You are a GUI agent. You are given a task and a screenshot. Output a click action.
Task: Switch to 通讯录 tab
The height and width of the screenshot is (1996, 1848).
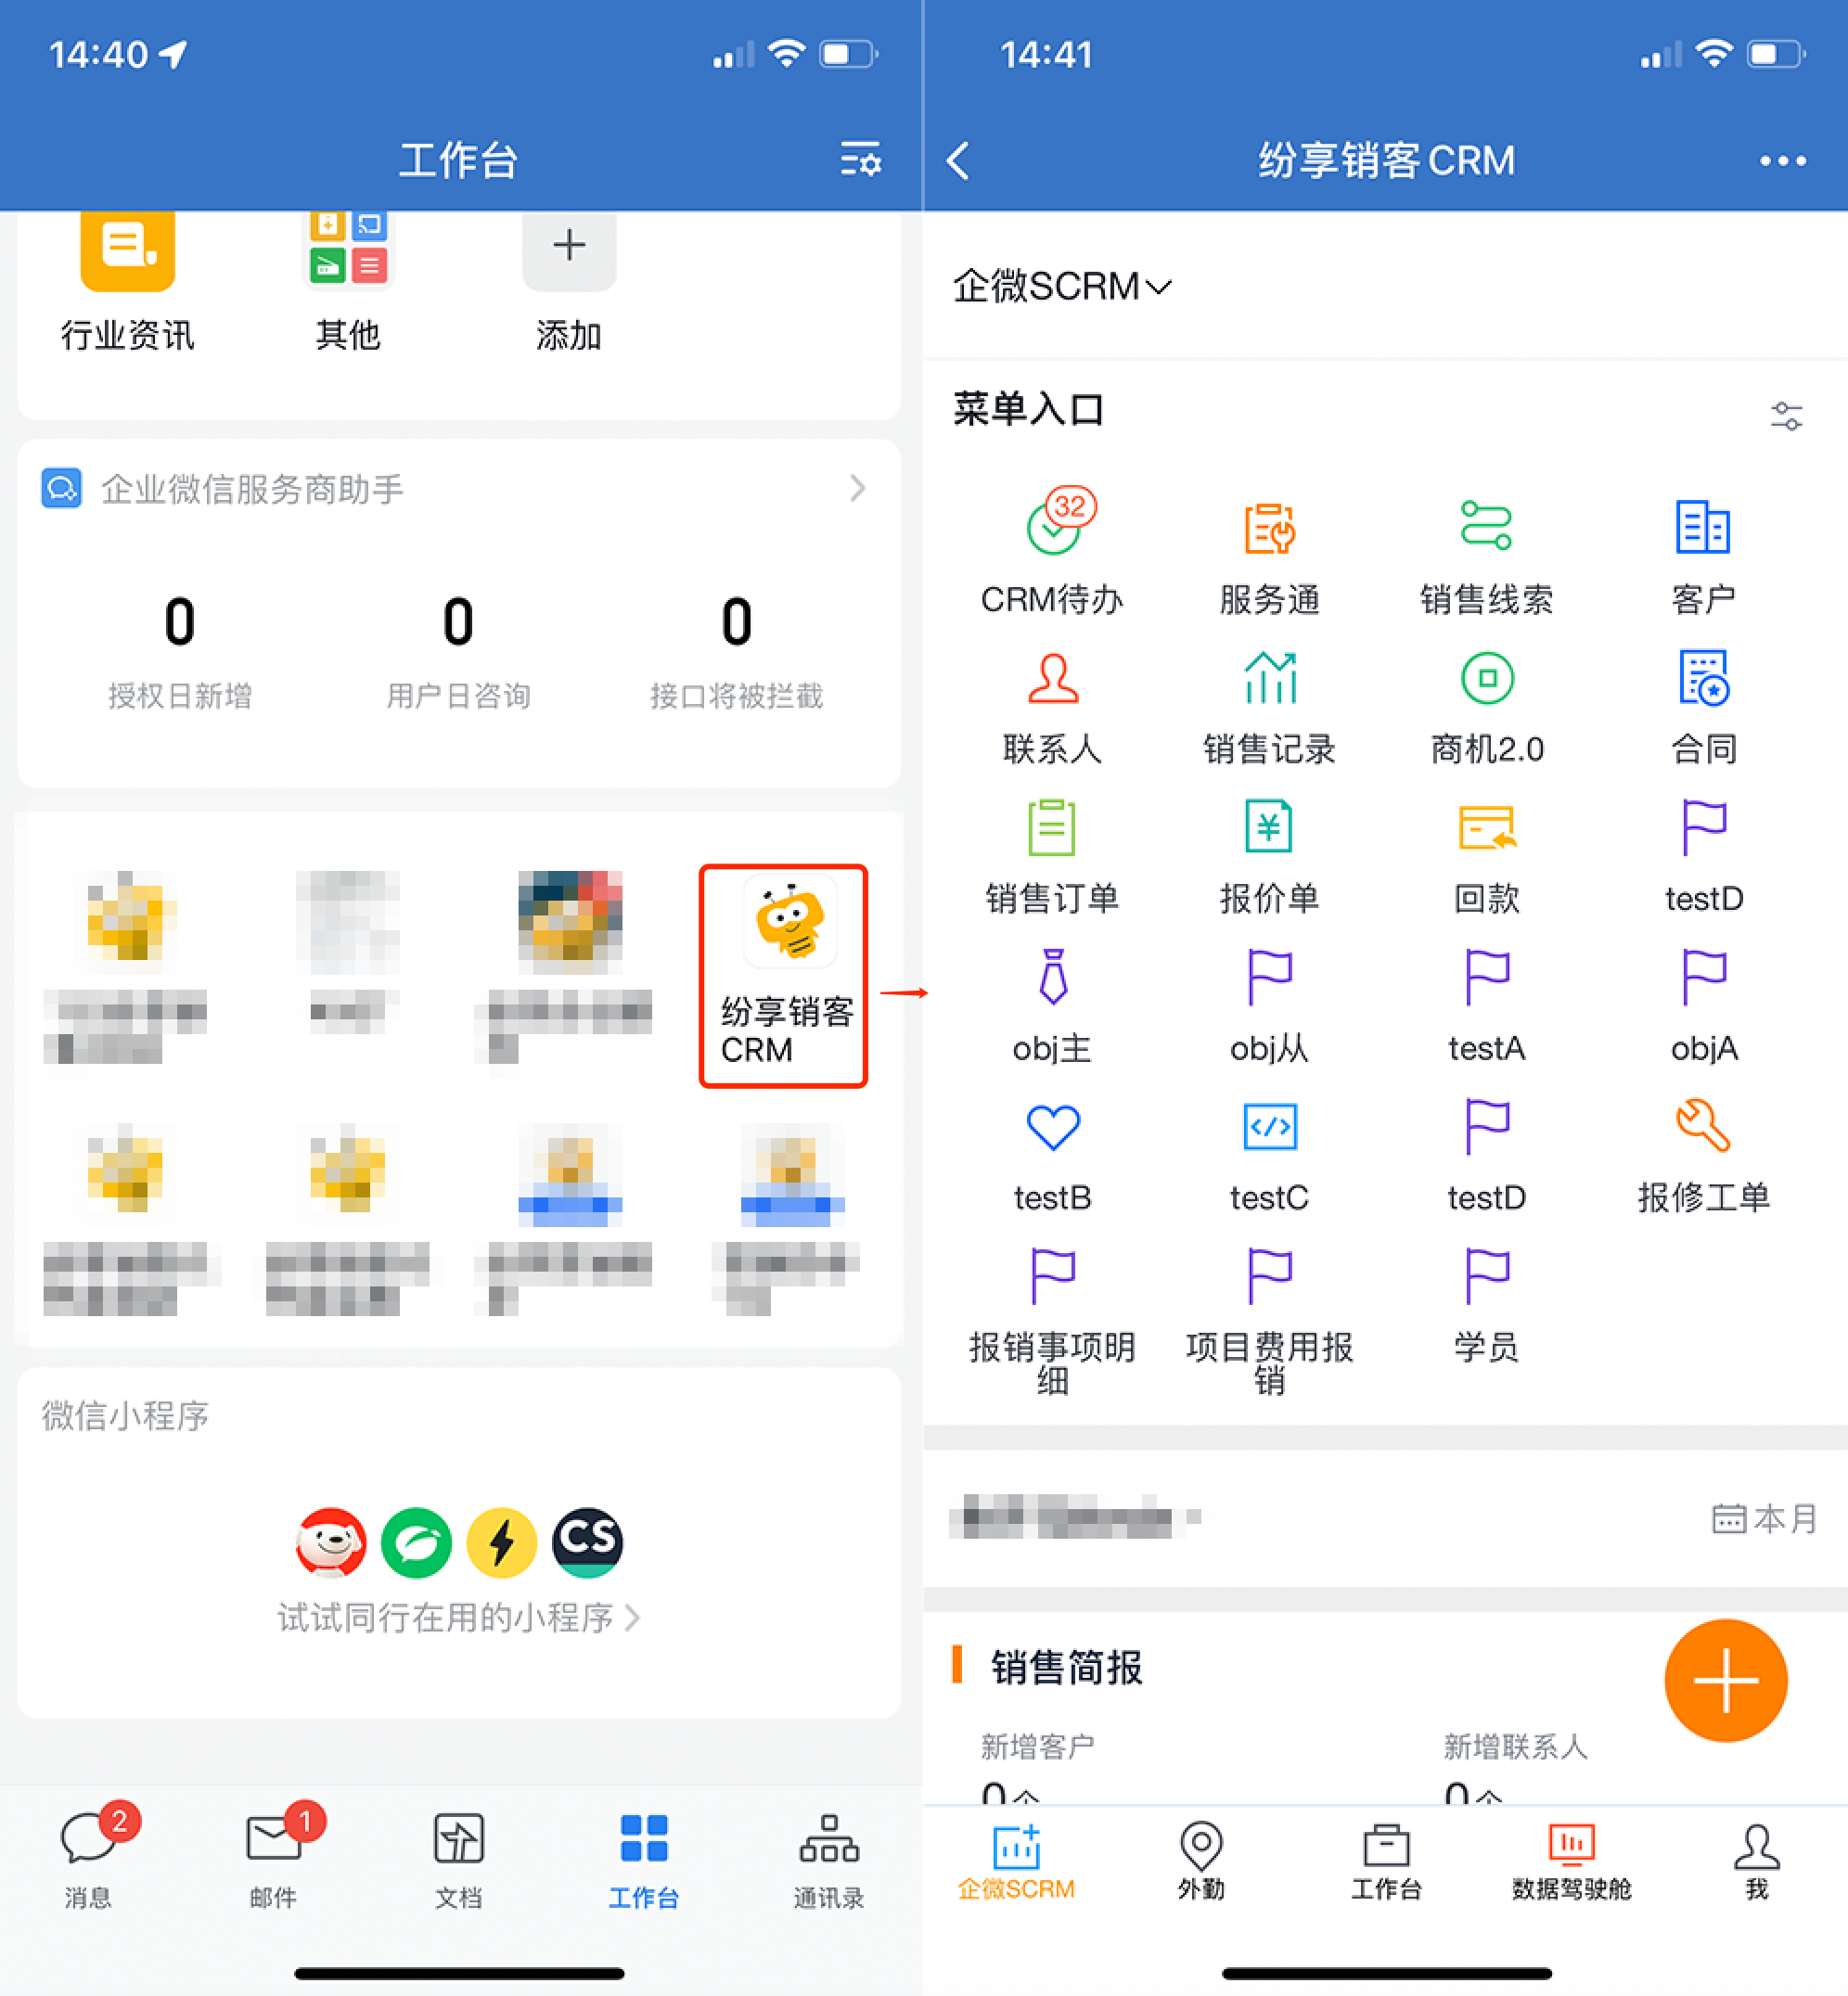[828, 1858]
